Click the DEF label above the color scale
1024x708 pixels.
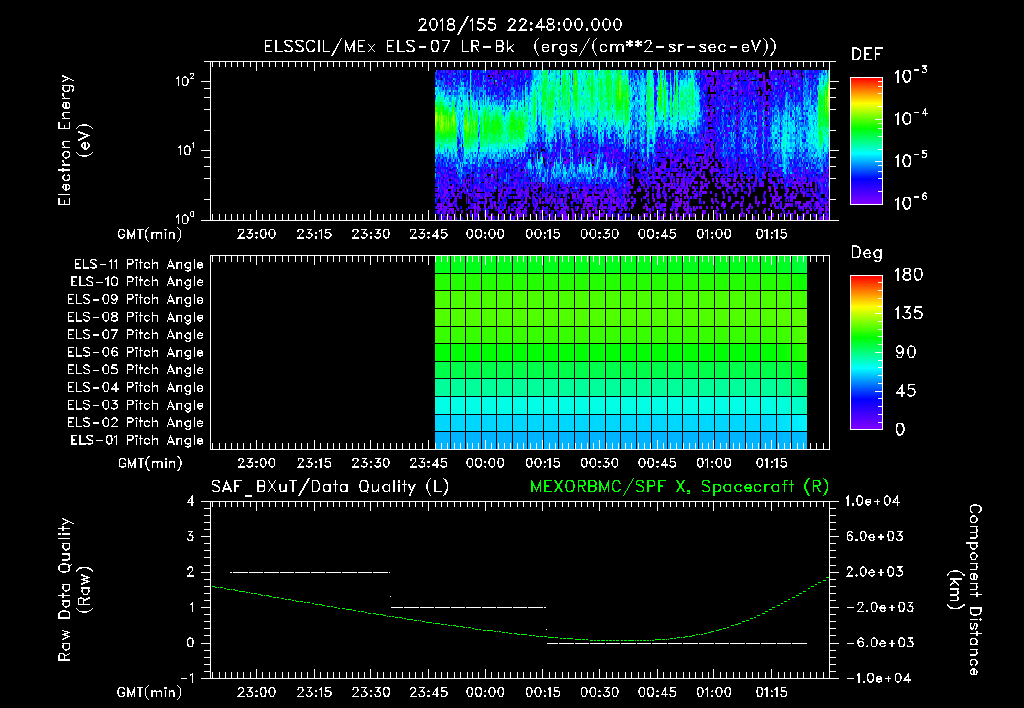point(867,55)
